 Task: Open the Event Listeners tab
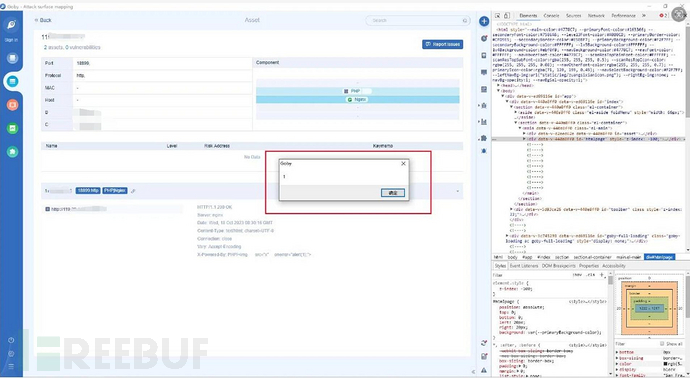point(524,266)
